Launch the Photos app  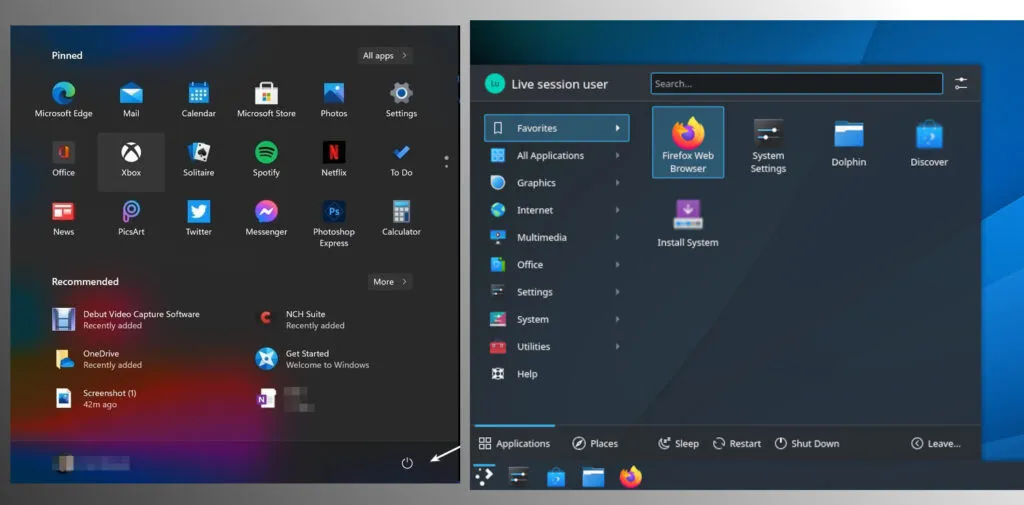334,100
